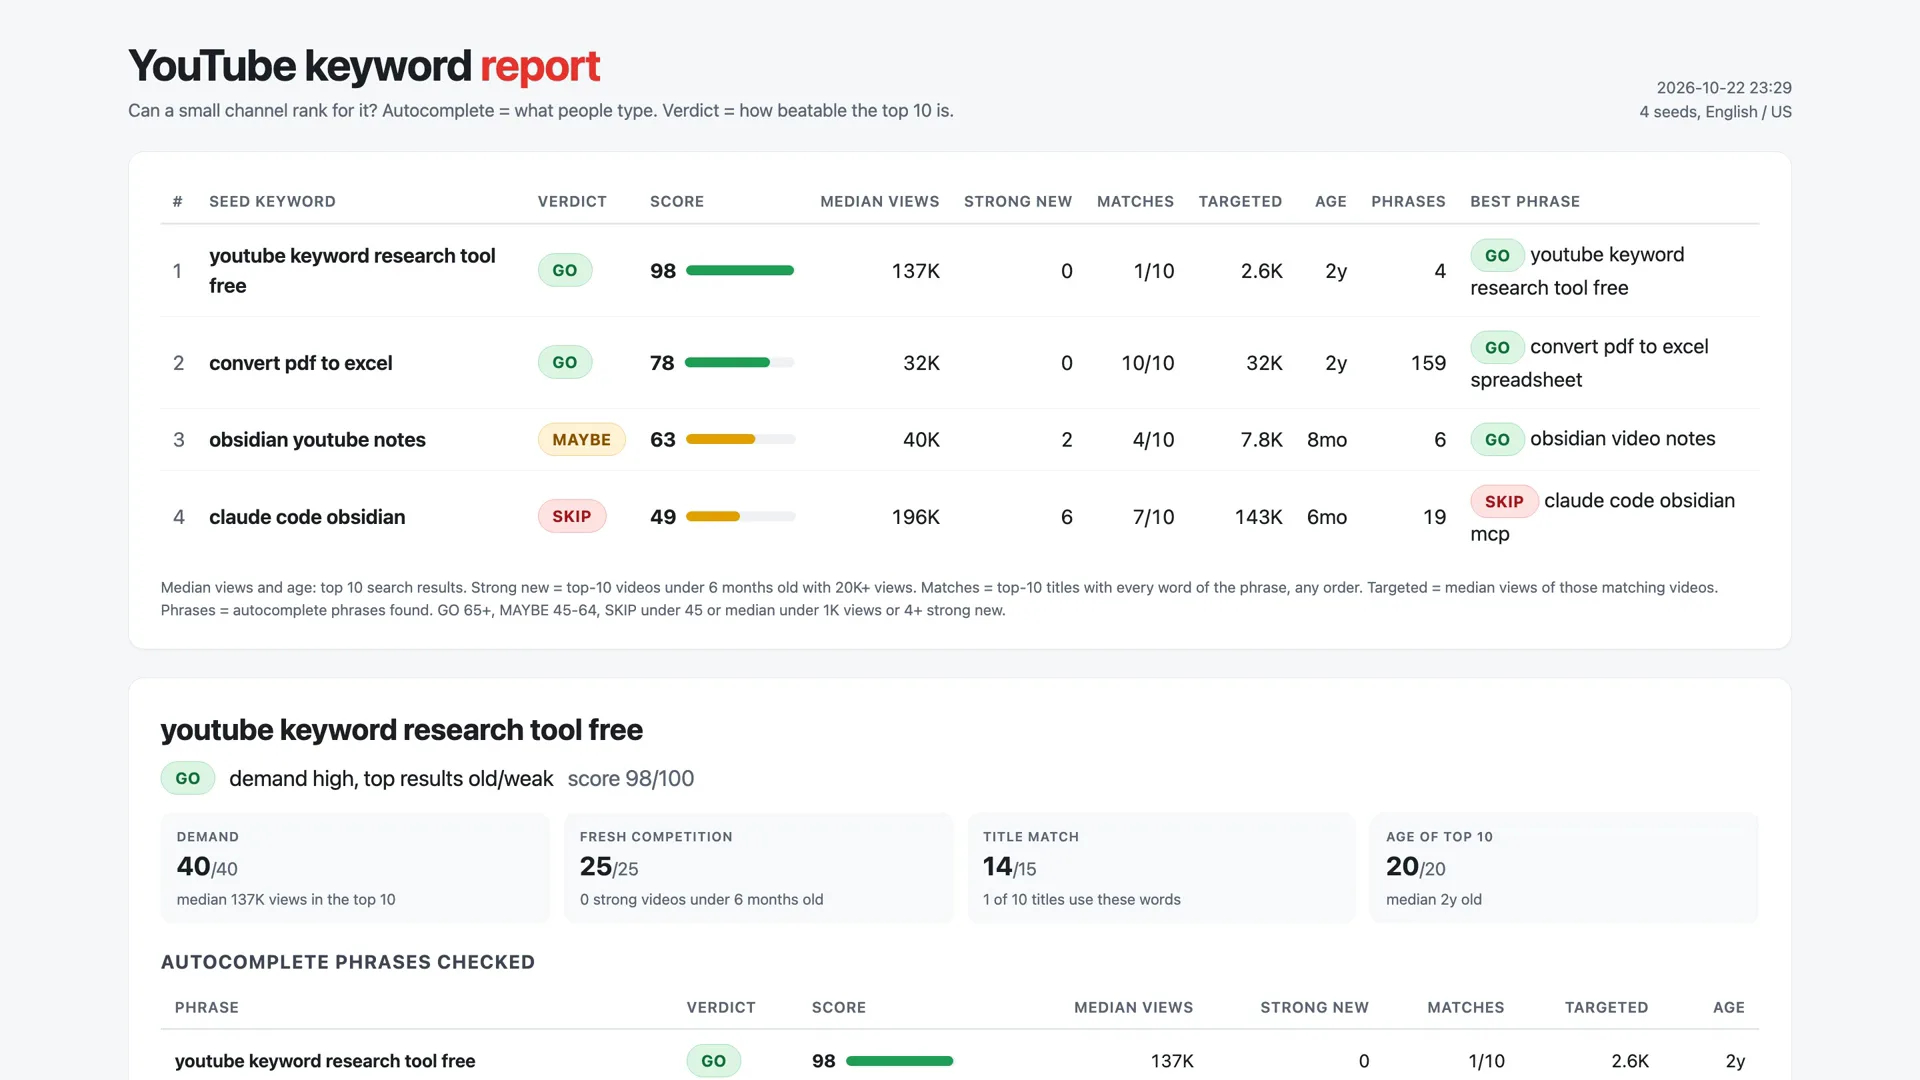
Task: Click the 'YouTube keyword report' title
Action: [x=364, y=66]
